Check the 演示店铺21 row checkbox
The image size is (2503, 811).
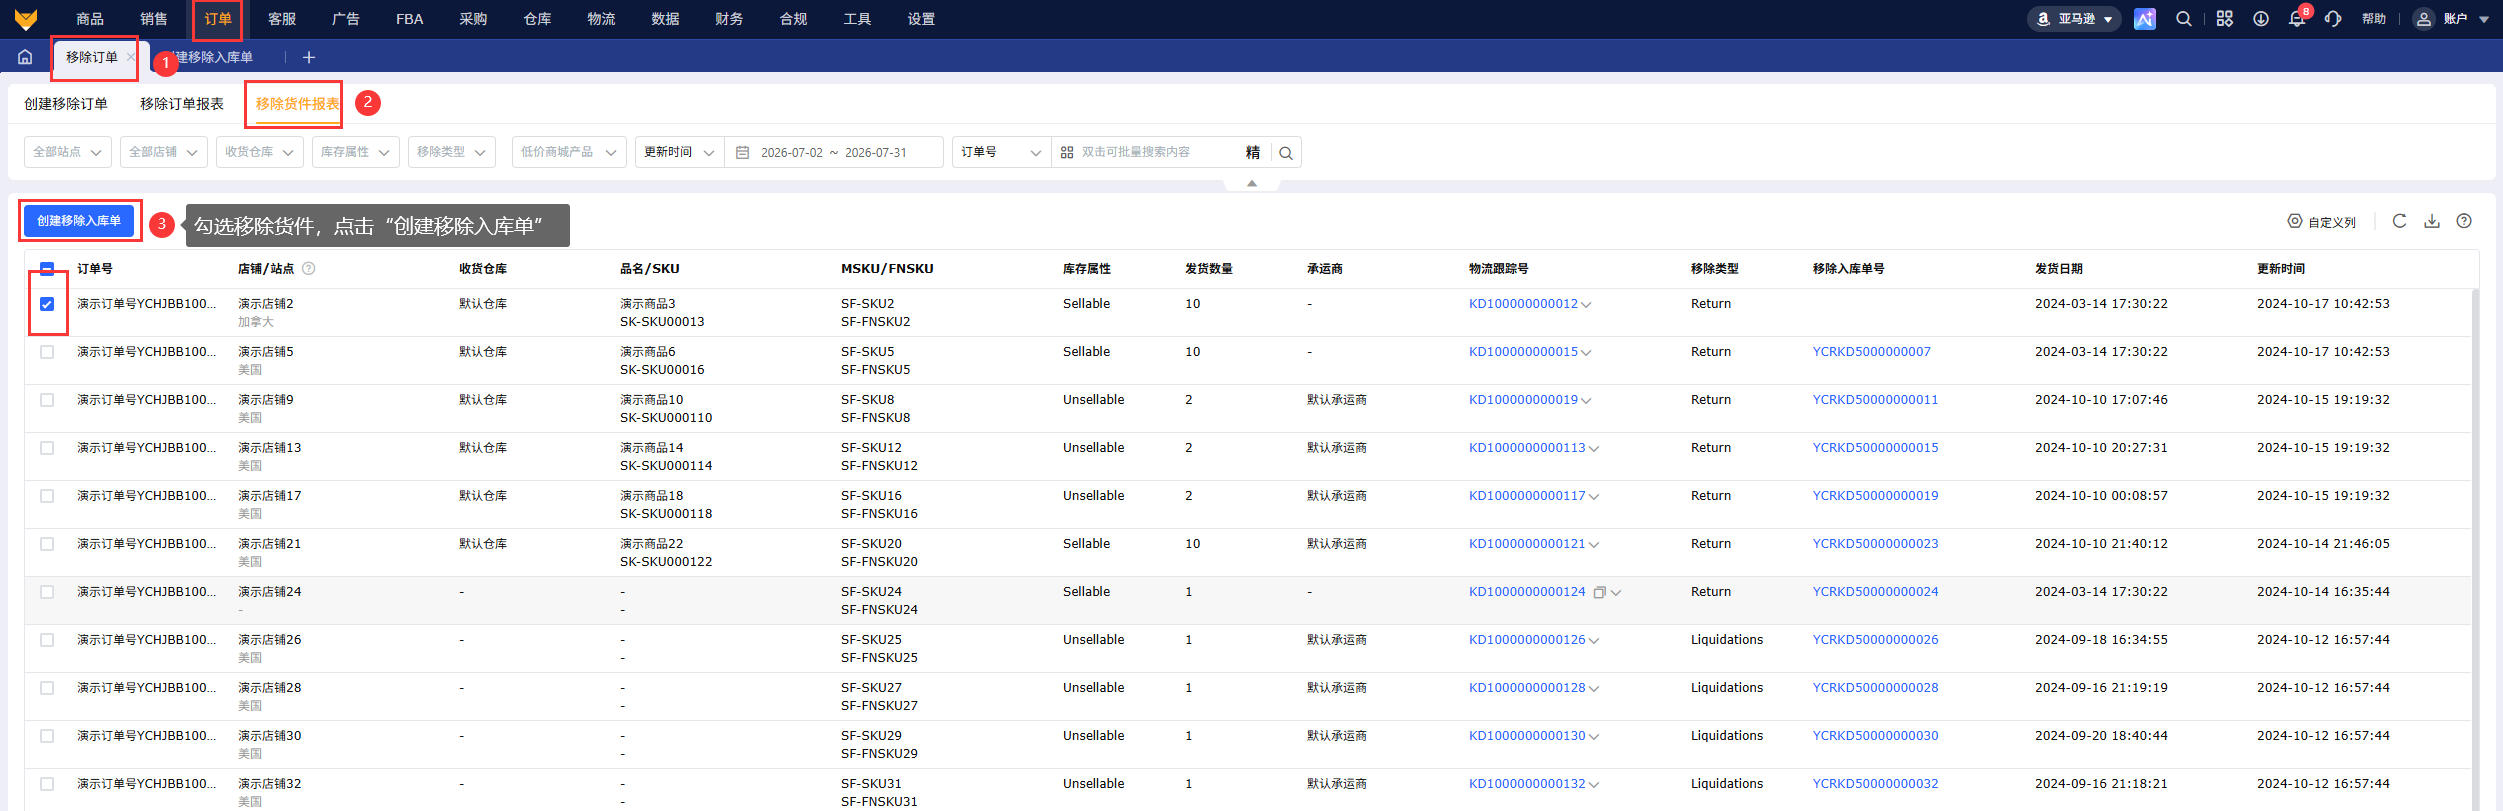(x=47, y=544)
